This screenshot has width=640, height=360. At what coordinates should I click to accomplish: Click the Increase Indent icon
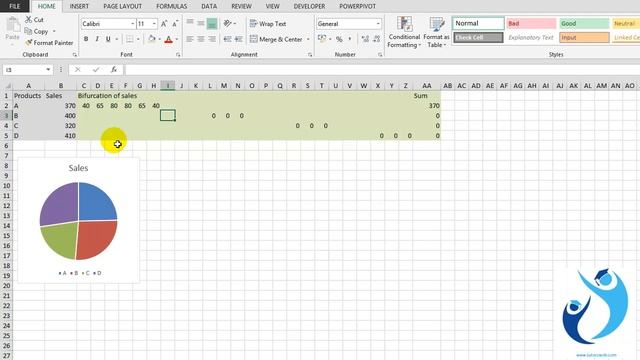pyautogui.click(x=239, y=39)
